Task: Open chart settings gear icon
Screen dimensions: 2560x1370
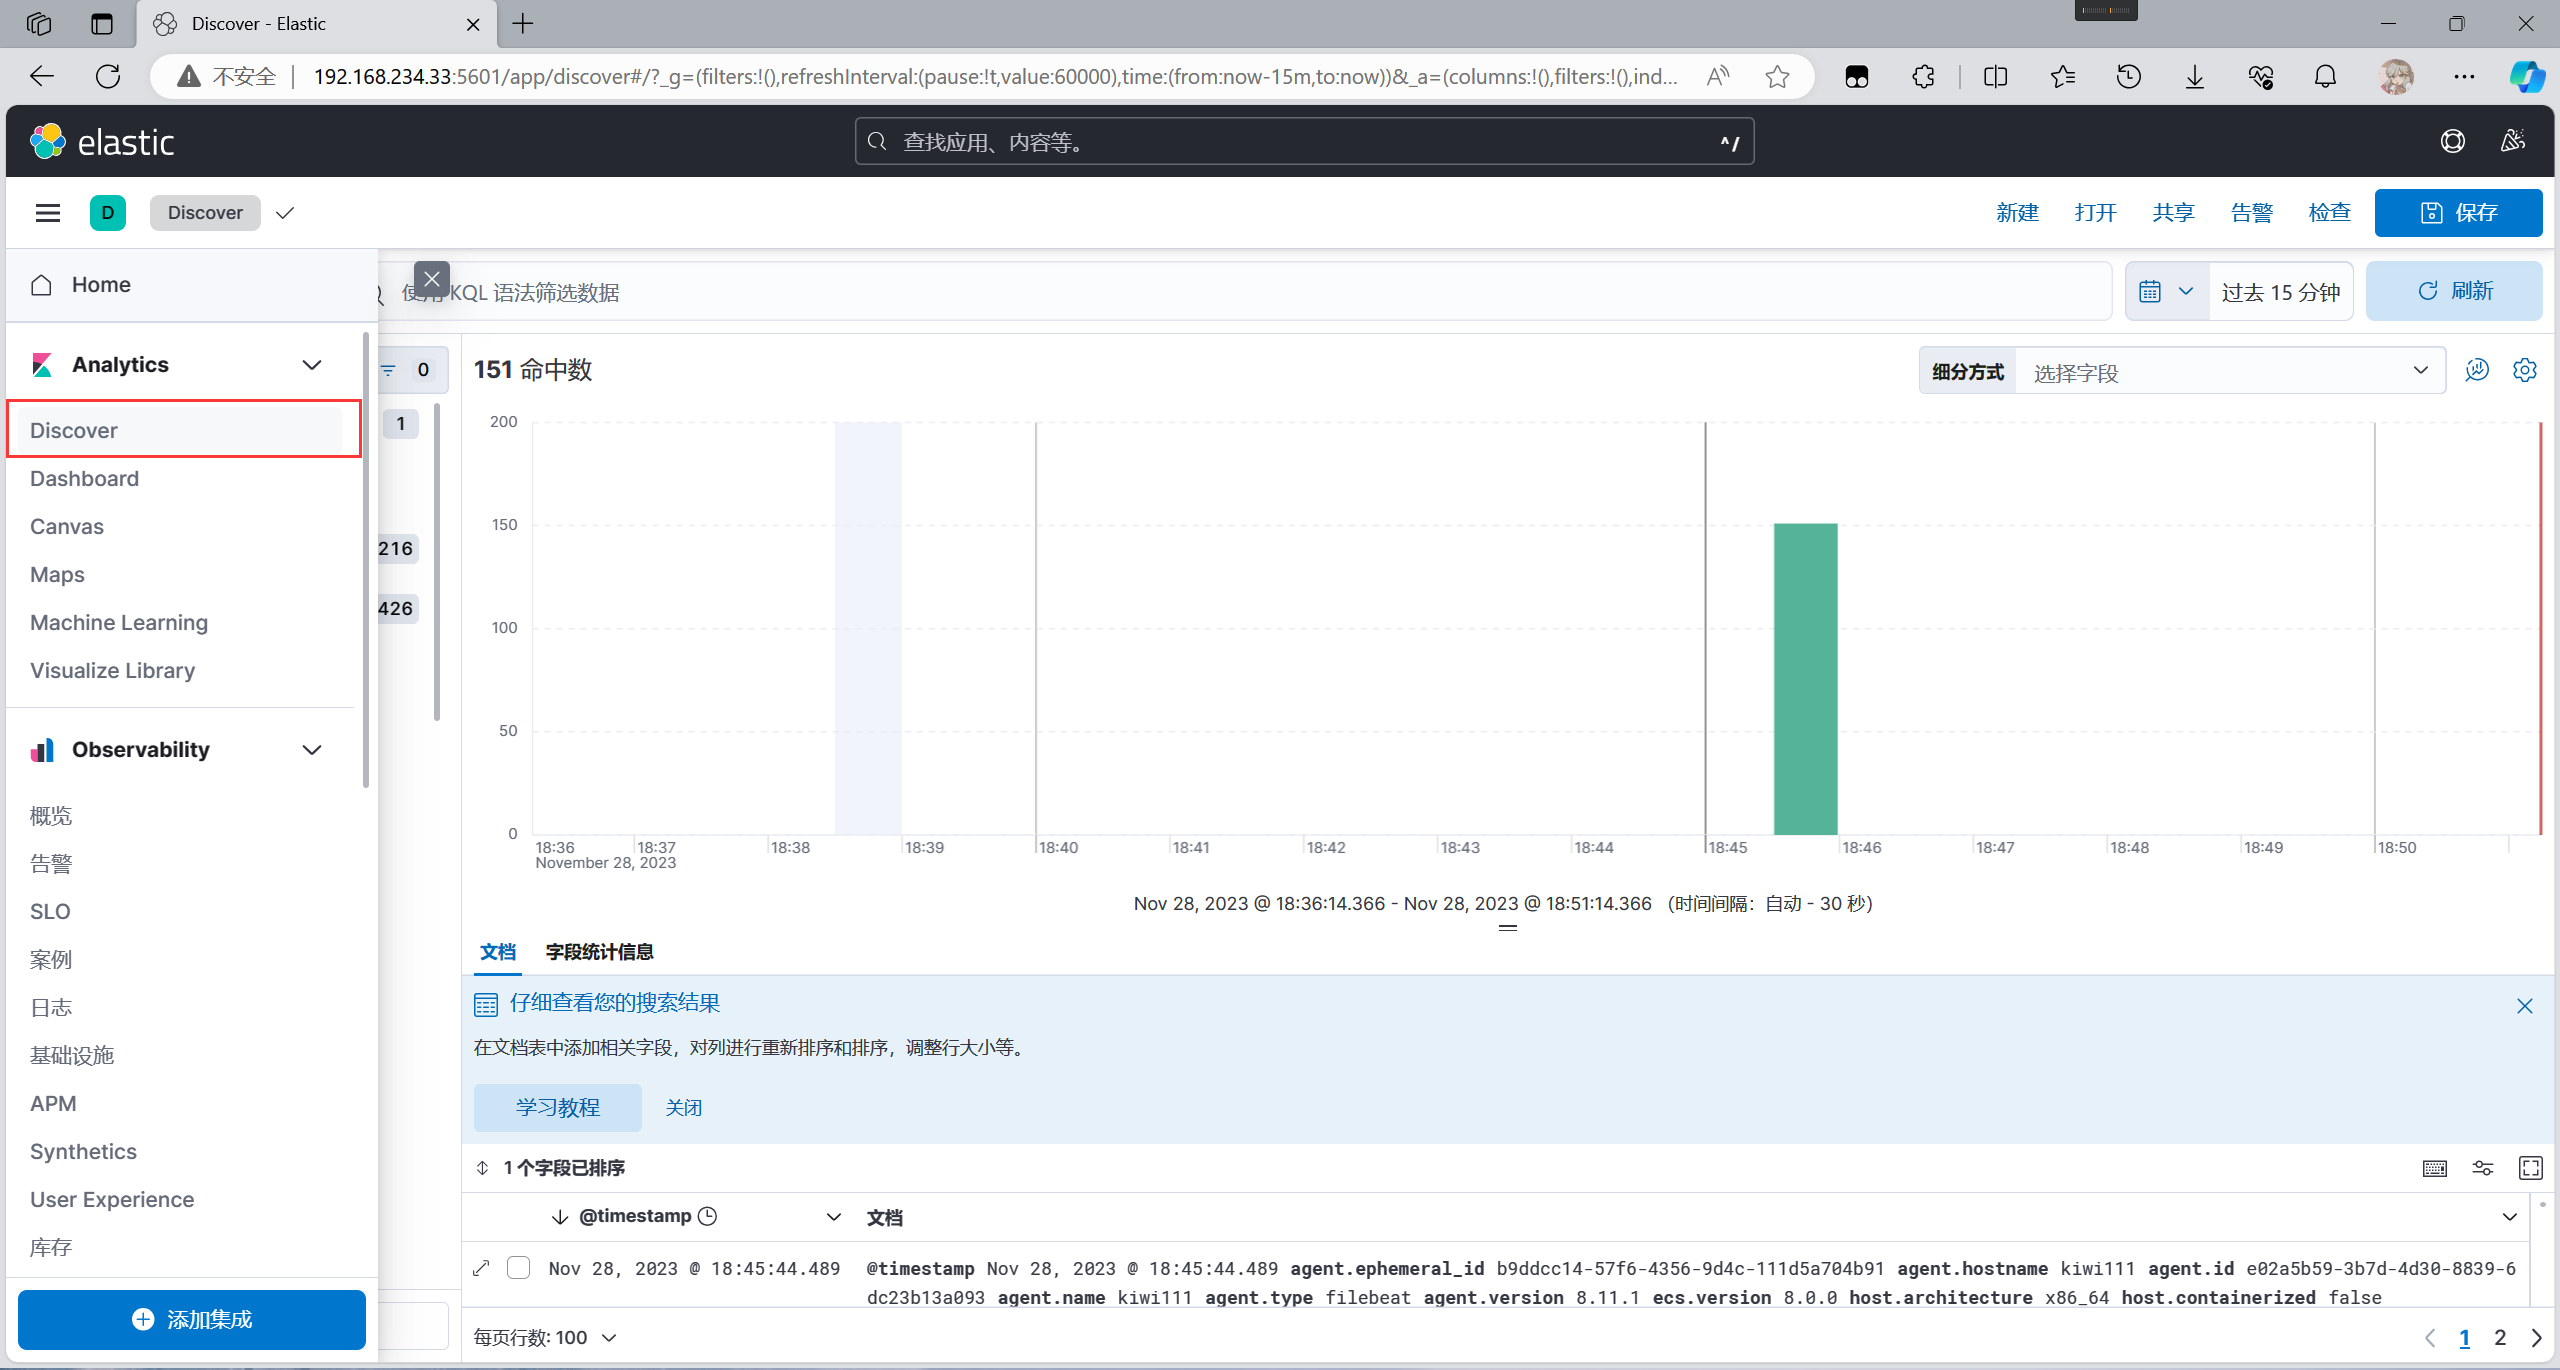Action: (2524, 370)
